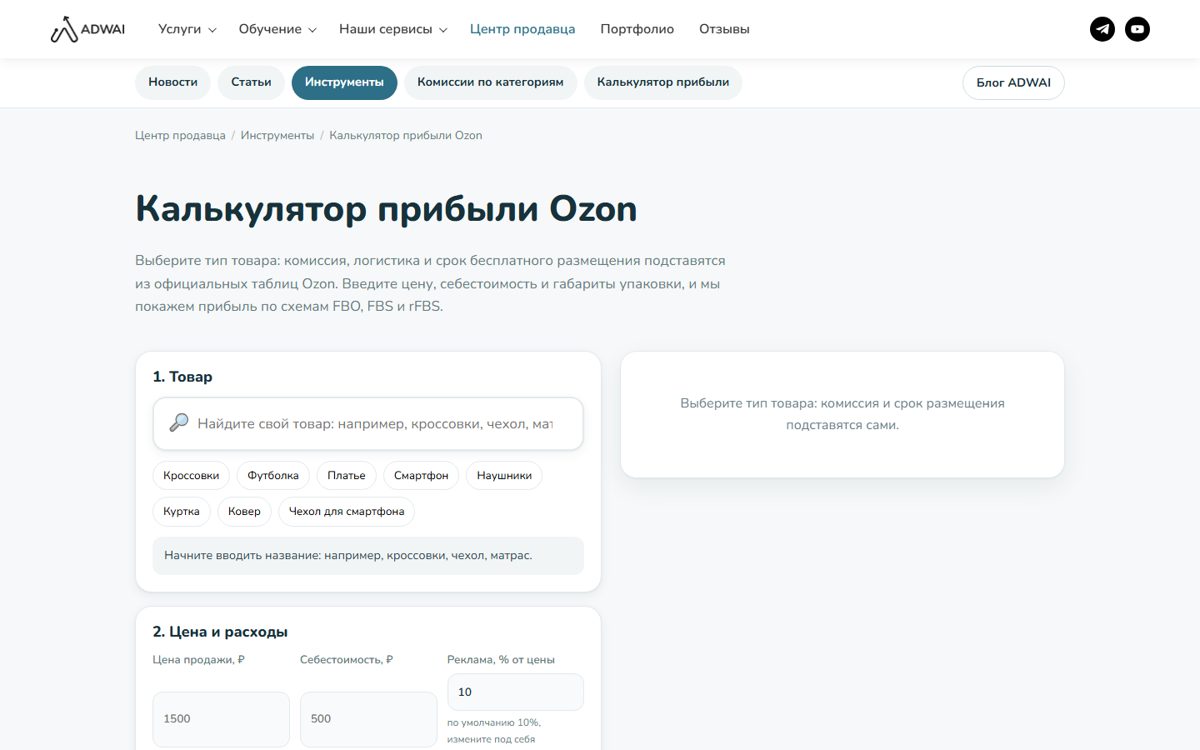Switch to the Статьи tab
Viewport: 1200px width, 750px height.
click(x=251, y=82)
